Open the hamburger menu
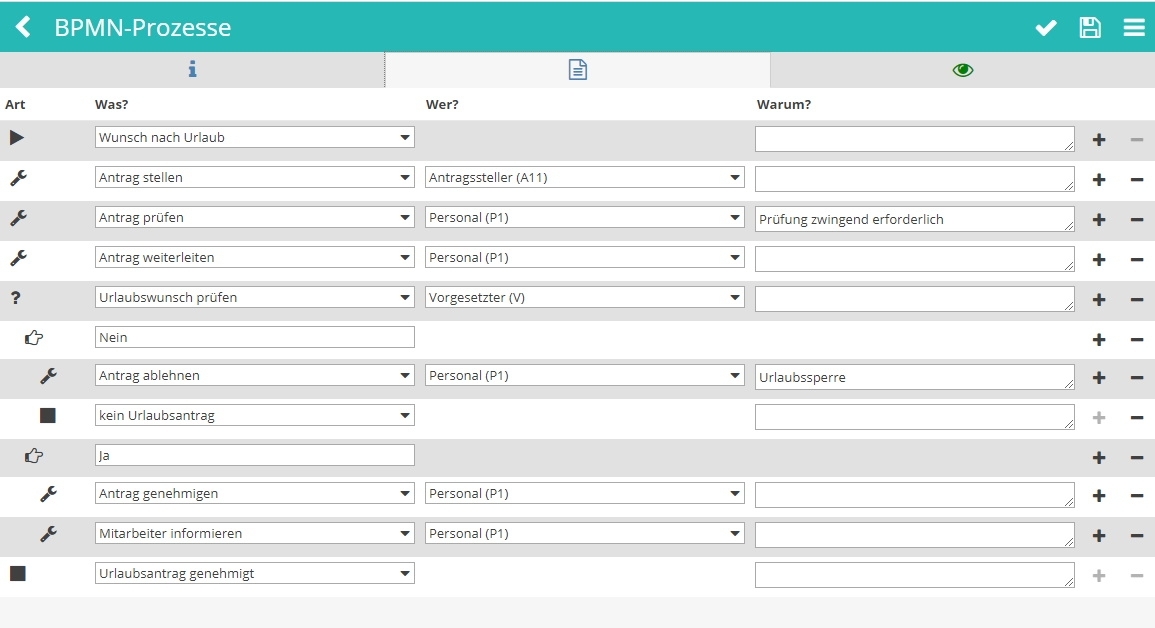The height and width of the screenshot is (628, 1155). click(x=1134, y=27)
